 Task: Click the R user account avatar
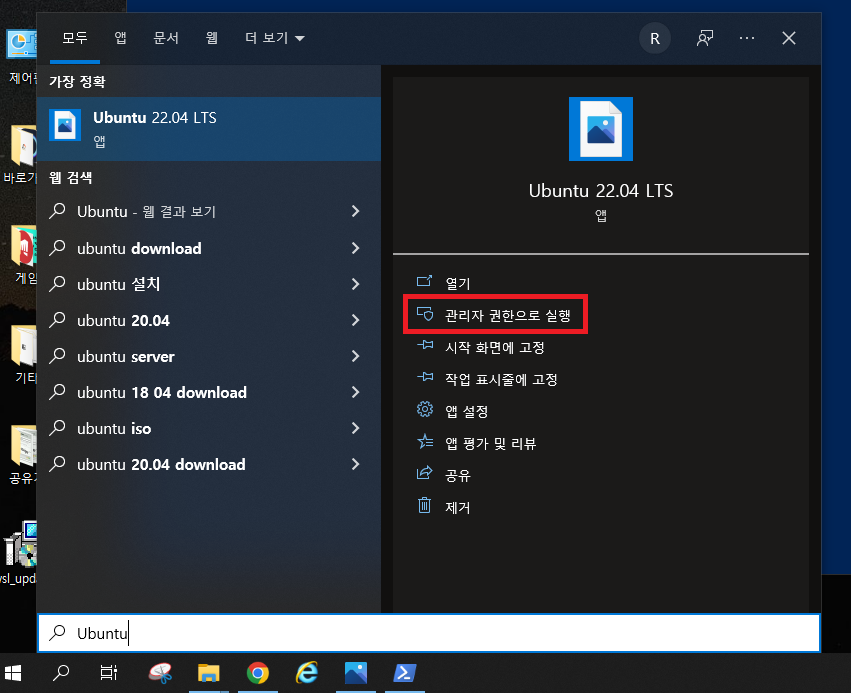[655, 38]
